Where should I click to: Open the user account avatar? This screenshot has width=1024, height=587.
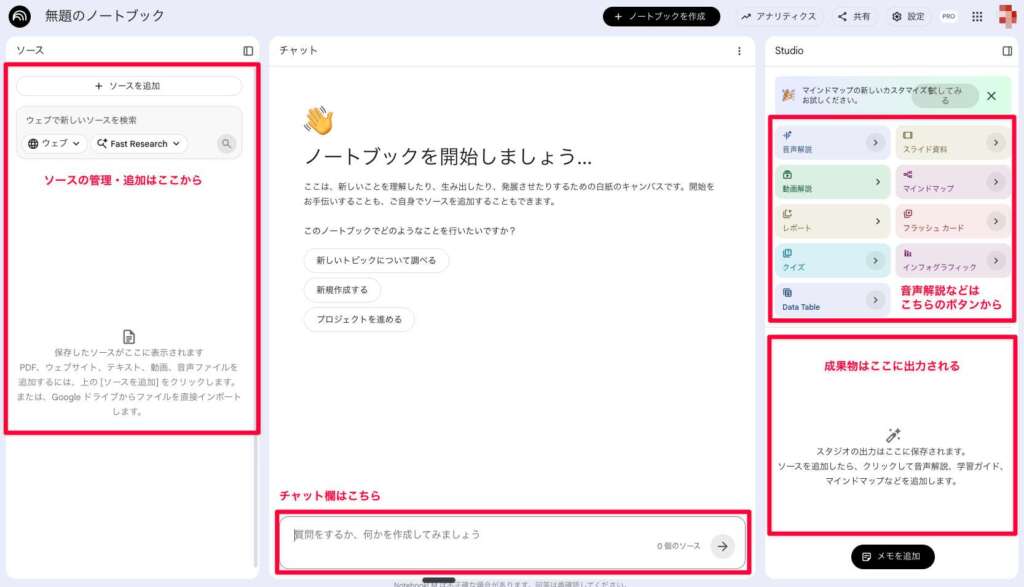pos(1007,16)
